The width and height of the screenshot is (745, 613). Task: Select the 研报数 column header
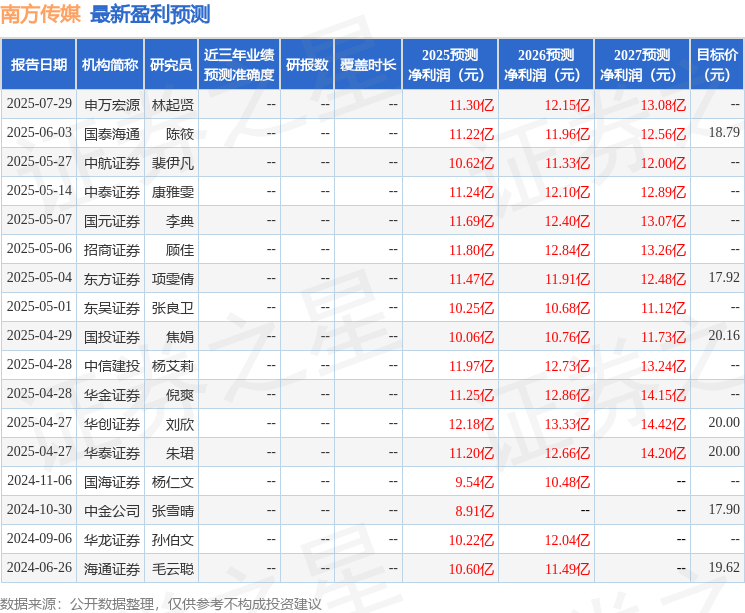click(307, 65)
